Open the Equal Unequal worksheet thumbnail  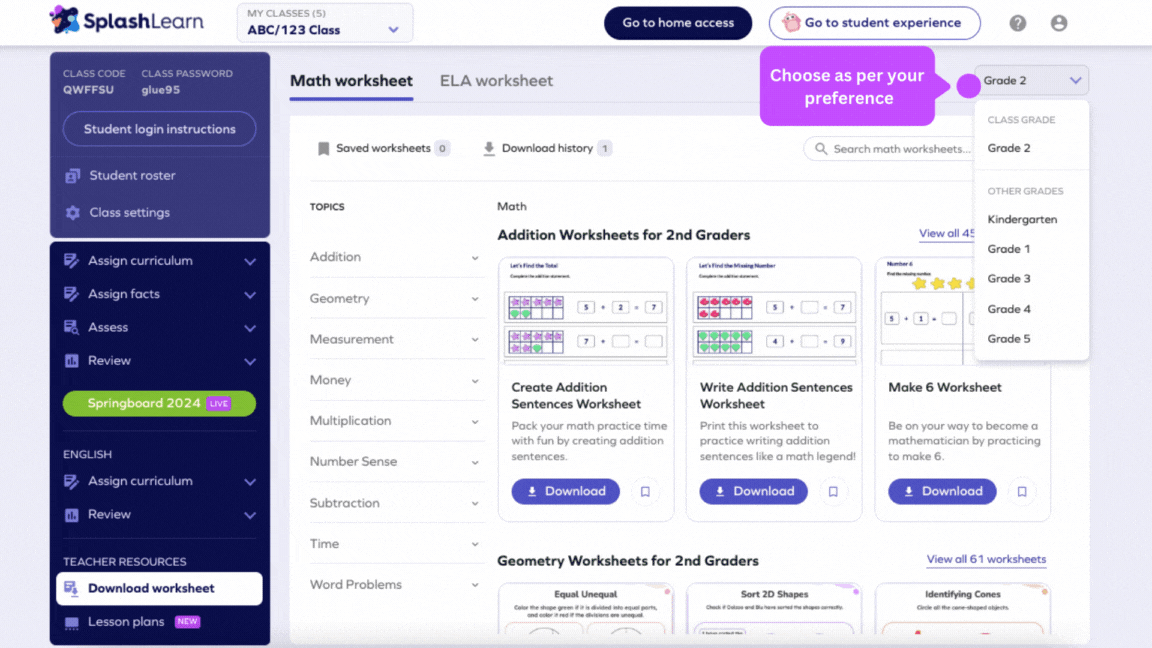tap(586, 609)
